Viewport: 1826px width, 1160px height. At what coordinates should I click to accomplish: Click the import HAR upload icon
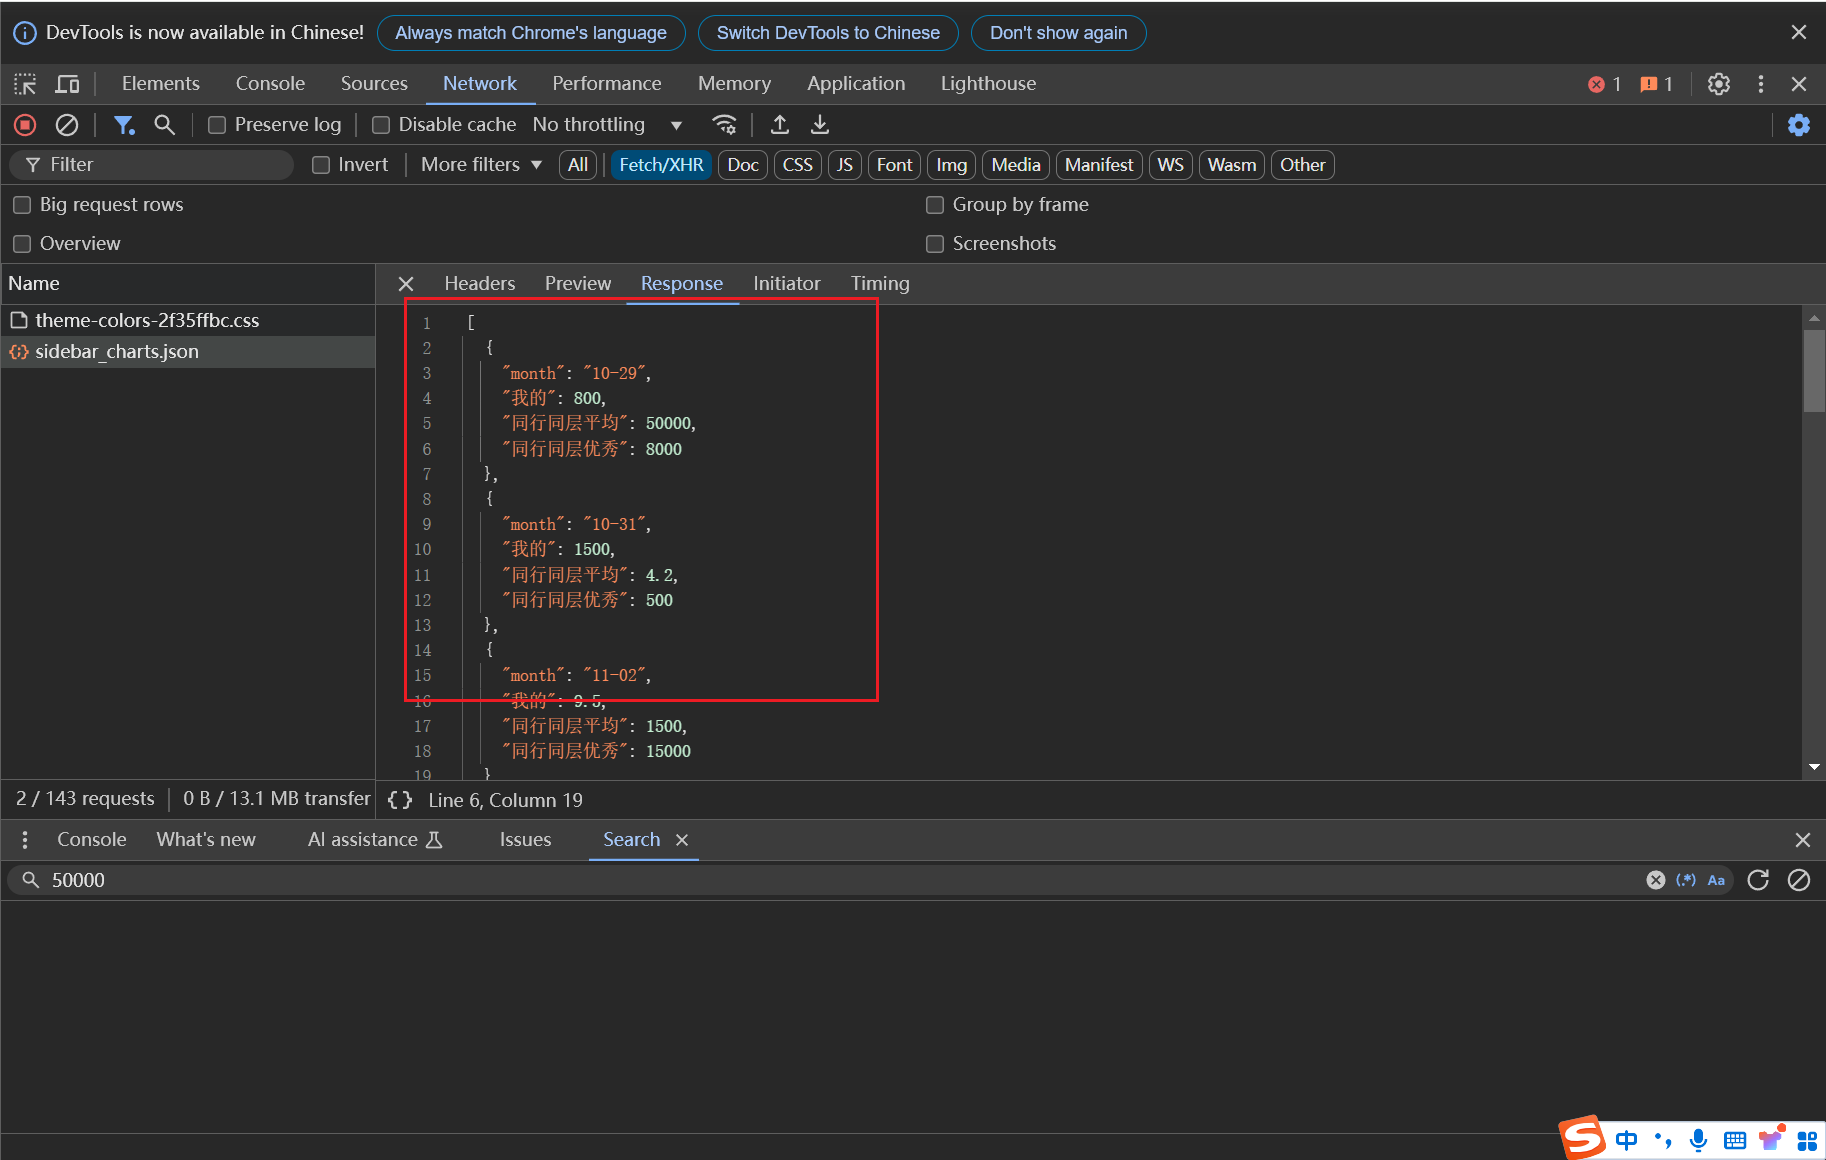click(x=780, y=125)
